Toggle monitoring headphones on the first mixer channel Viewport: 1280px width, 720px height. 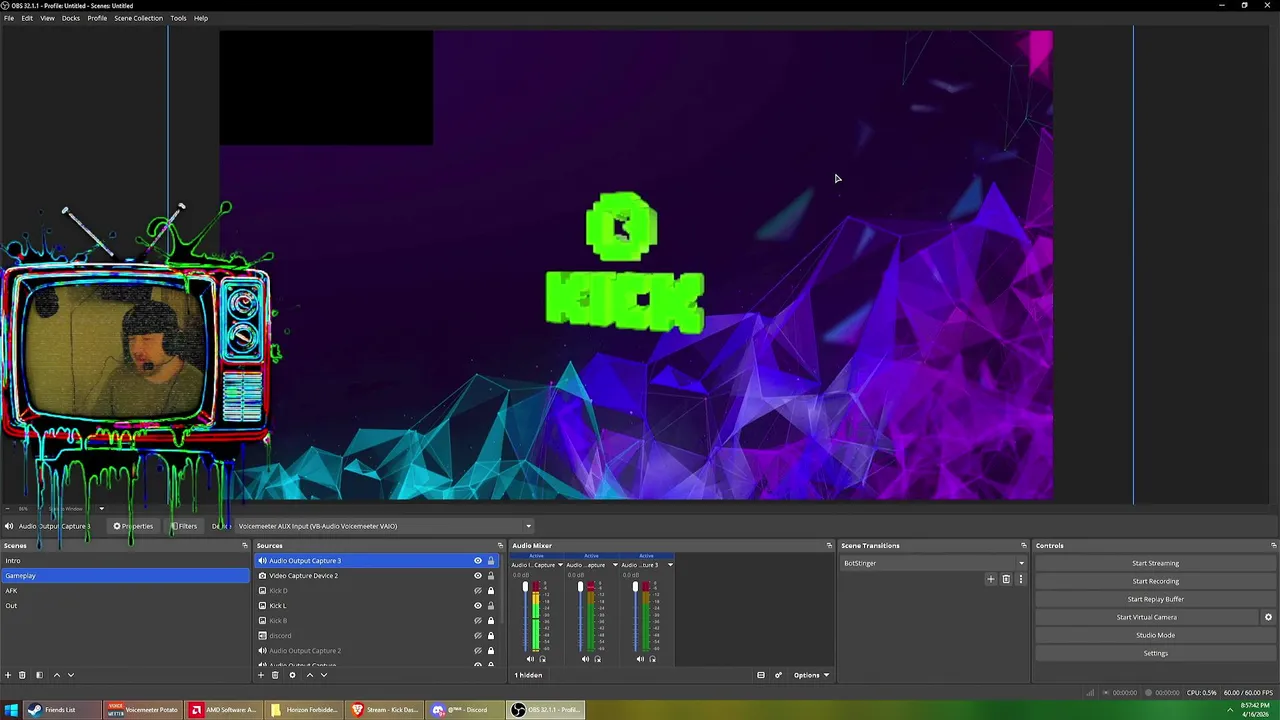pyautogui.click(x=542, y=659)
